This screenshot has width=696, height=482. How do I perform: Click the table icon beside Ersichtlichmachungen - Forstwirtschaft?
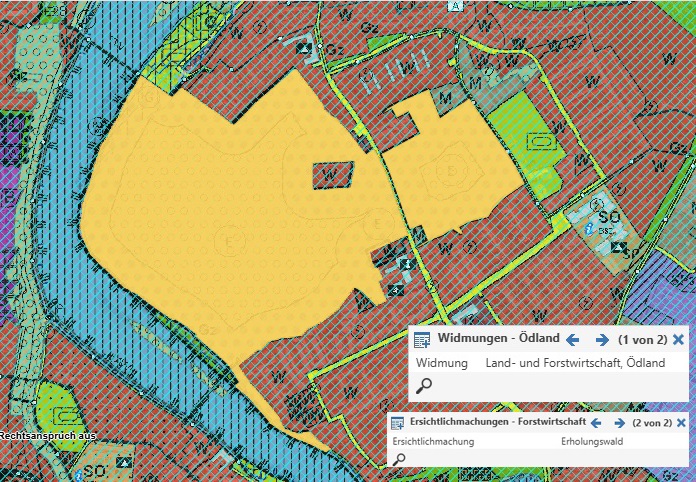coord(397,423)
